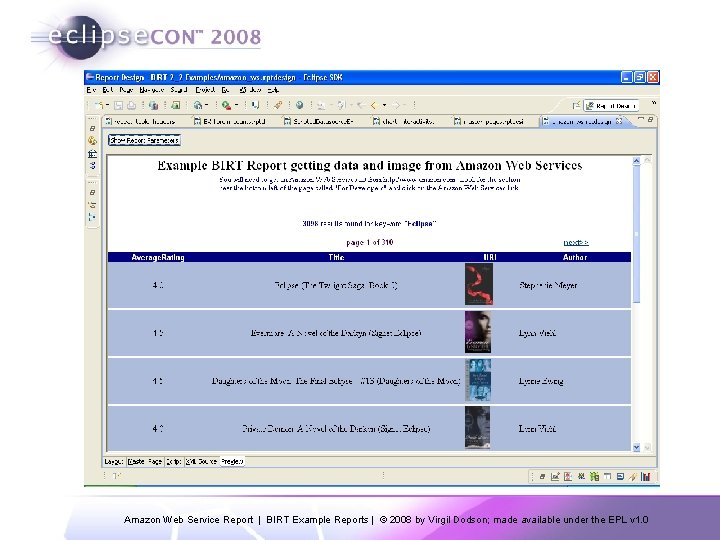Image resolution: width=720 pixels, height=540 pixels.
Task: Click the Eclipse (The Twilight Saga) title
Action: pyautogui.click(x=336, y=285)
